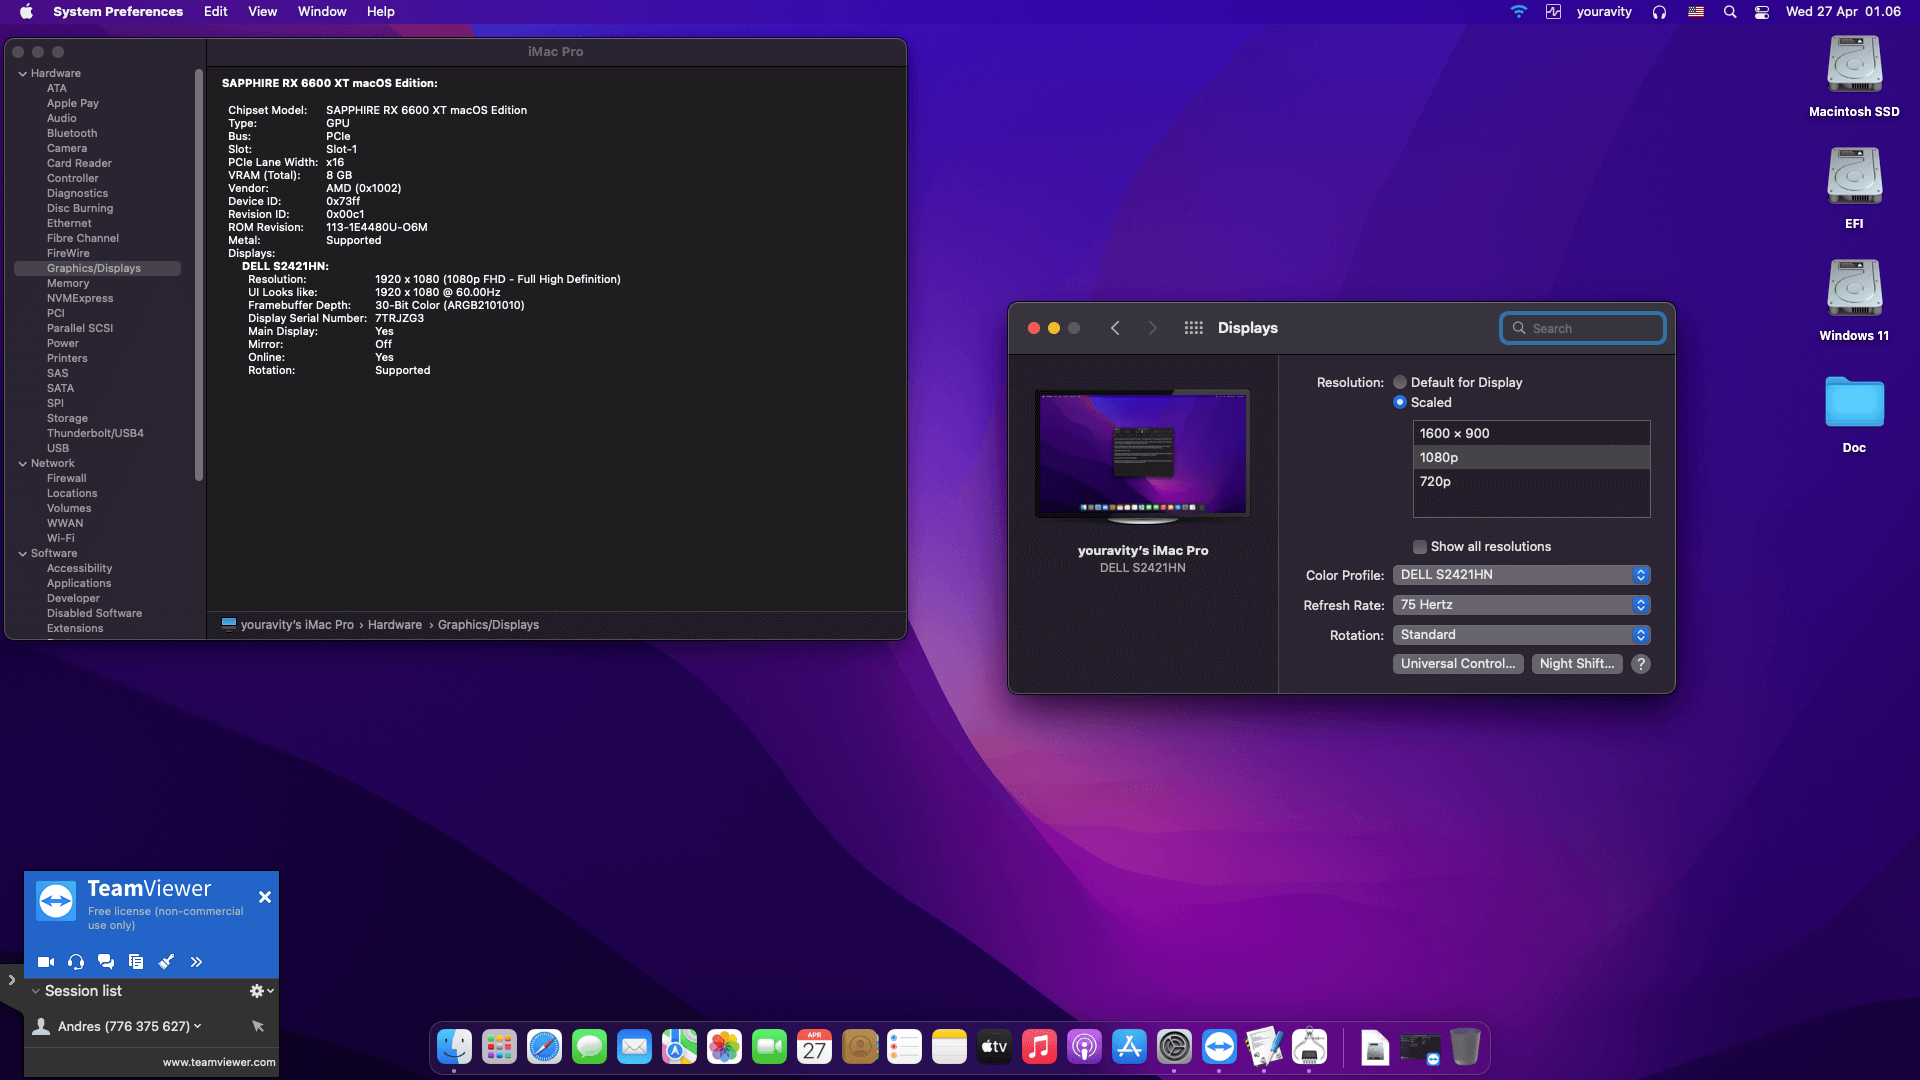Open App Store from the Dock
Screen dimensions: 1920x1080
tap(1130, 1047)
